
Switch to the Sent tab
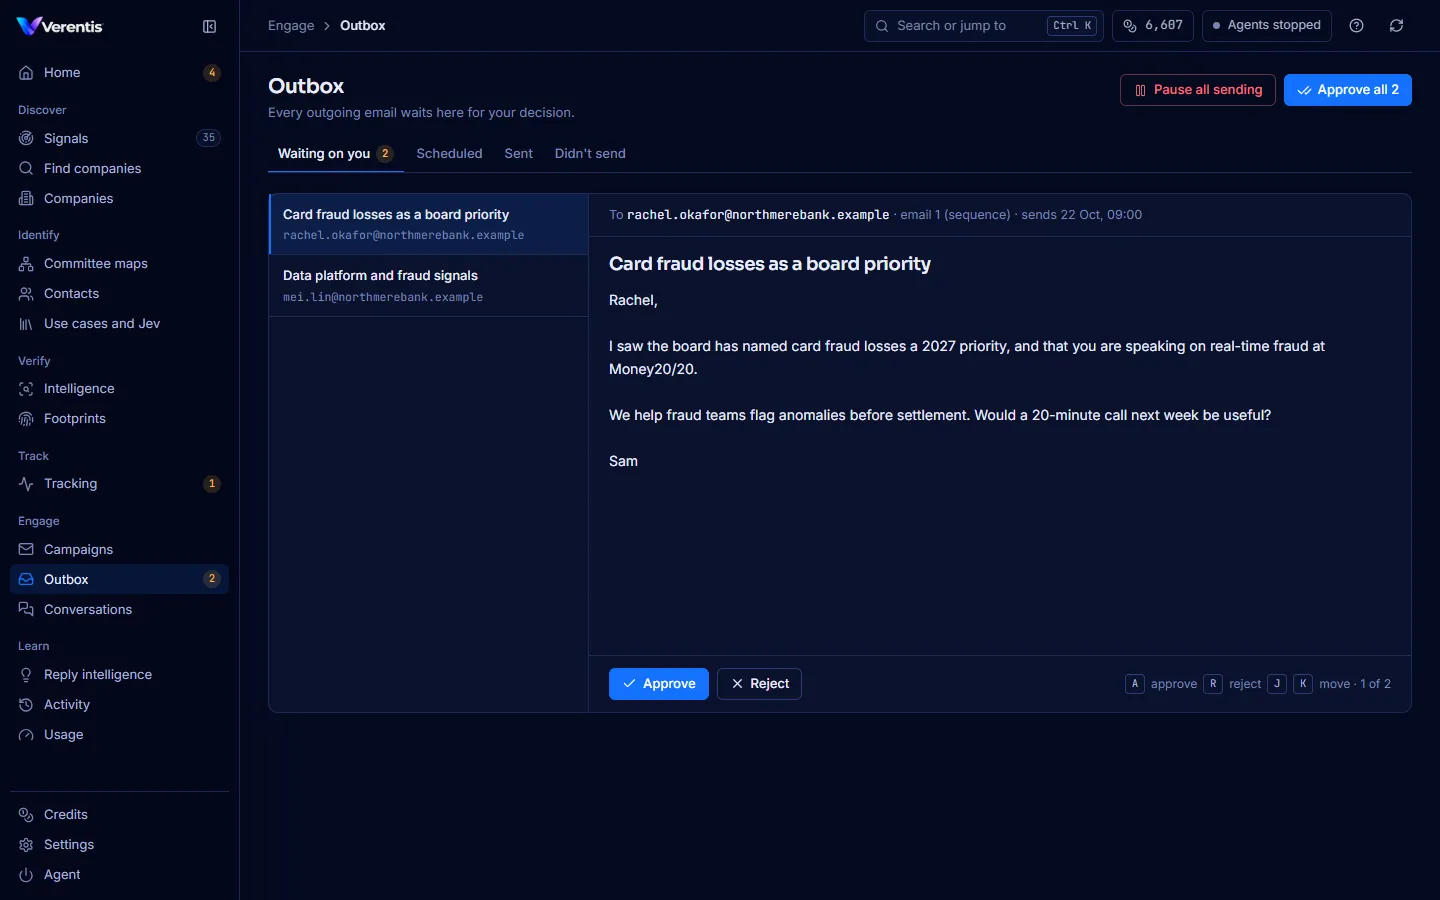(x=518, y=154)
